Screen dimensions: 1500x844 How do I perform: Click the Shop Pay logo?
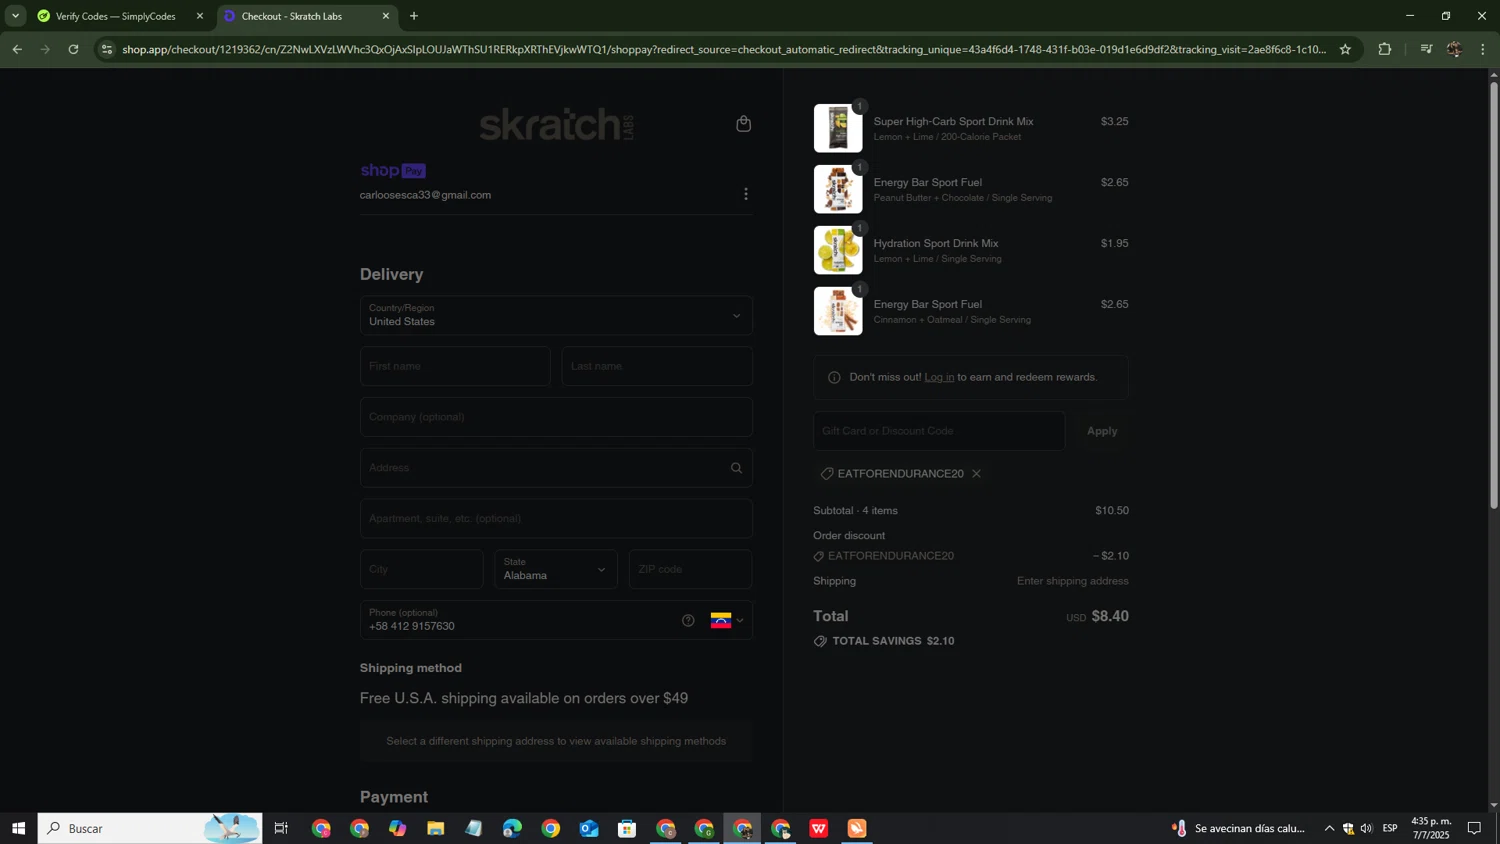[x=393, y=171]
